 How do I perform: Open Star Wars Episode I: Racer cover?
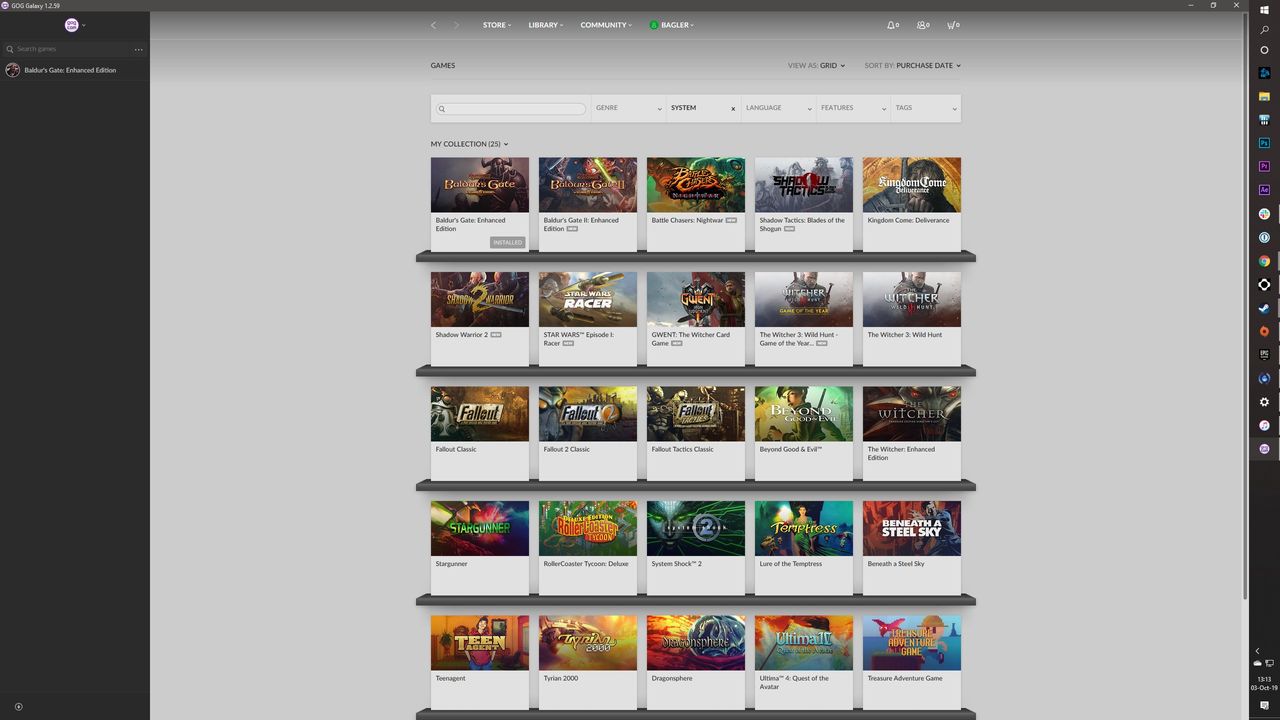[588, 299]
